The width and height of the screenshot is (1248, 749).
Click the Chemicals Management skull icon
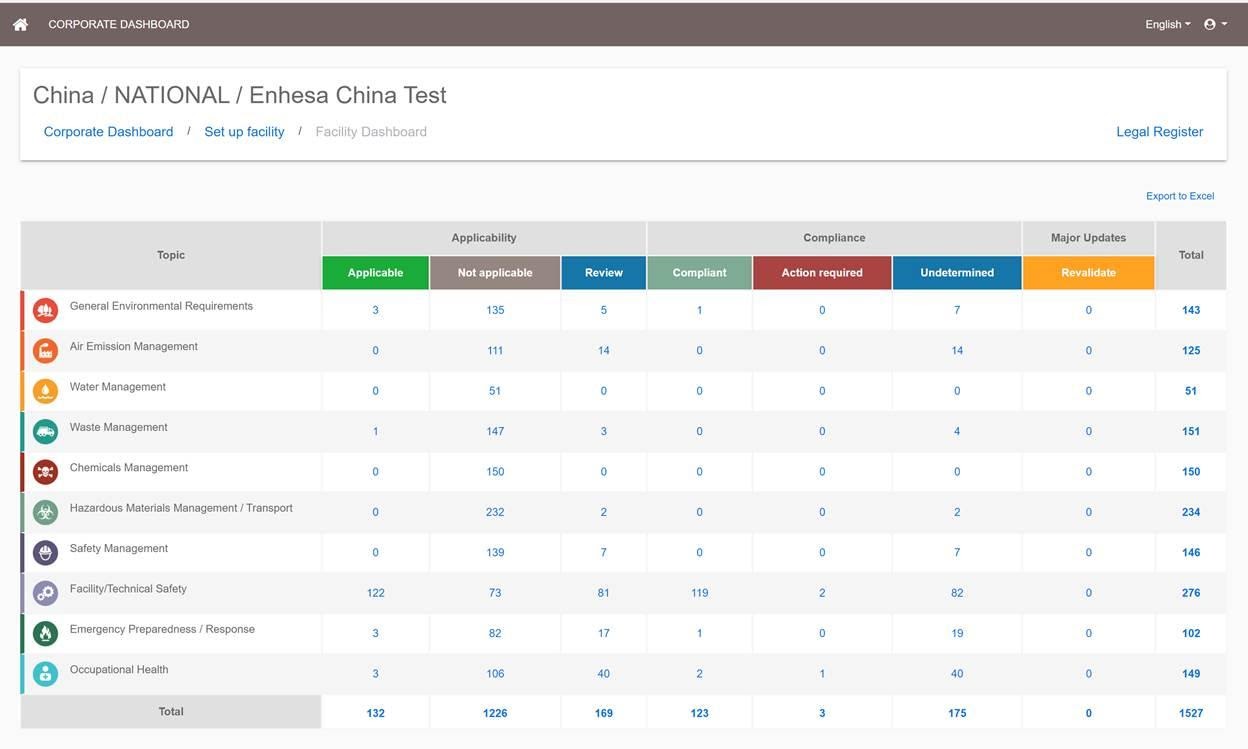(45, 471)
